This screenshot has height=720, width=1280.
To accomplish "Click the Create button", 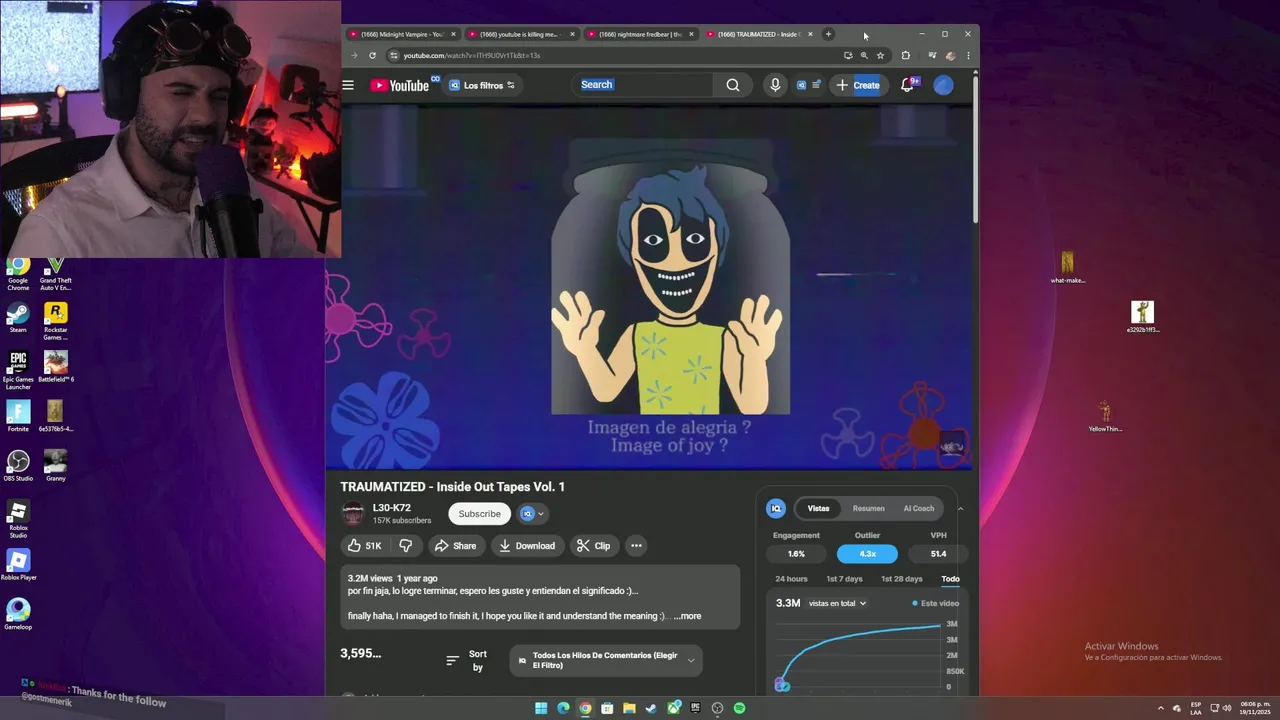I will (858, 85).
